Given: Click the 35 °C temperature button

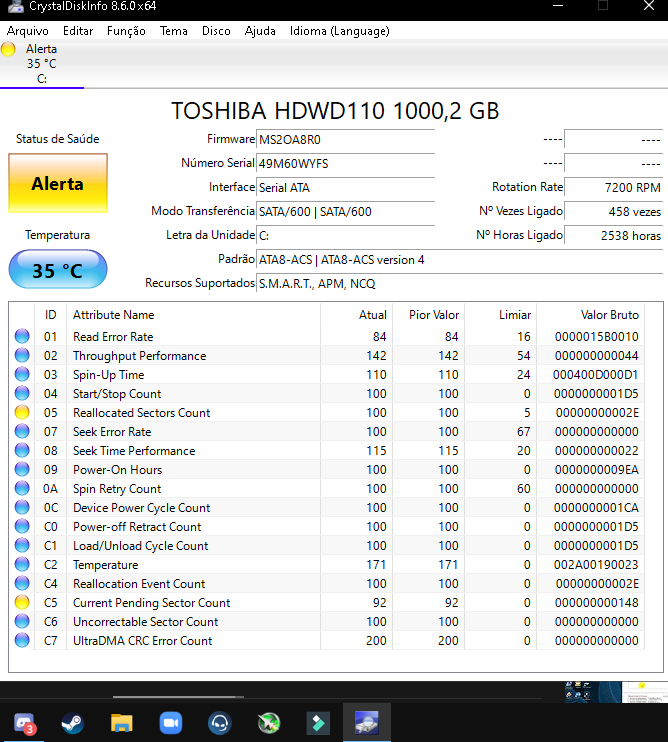Looking at the screenshot, I should pyautogui.click(x=58, y=270).
